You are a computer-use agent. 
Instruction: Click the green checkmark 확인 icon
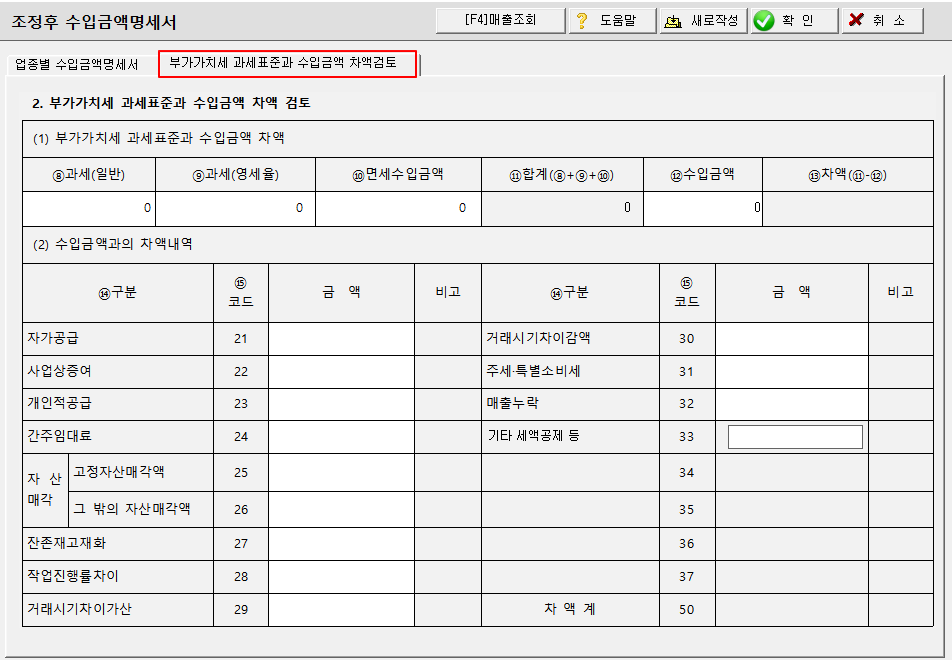point(764,21)
